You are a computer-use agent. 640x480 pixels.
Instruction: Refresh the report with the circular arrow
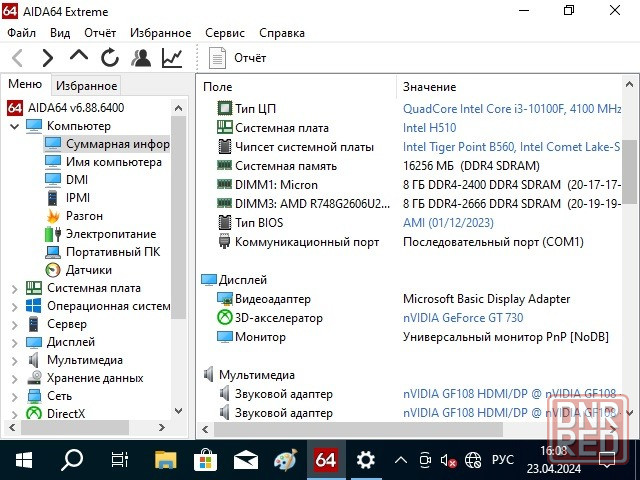pyautogui.click(x=110, y=58)
